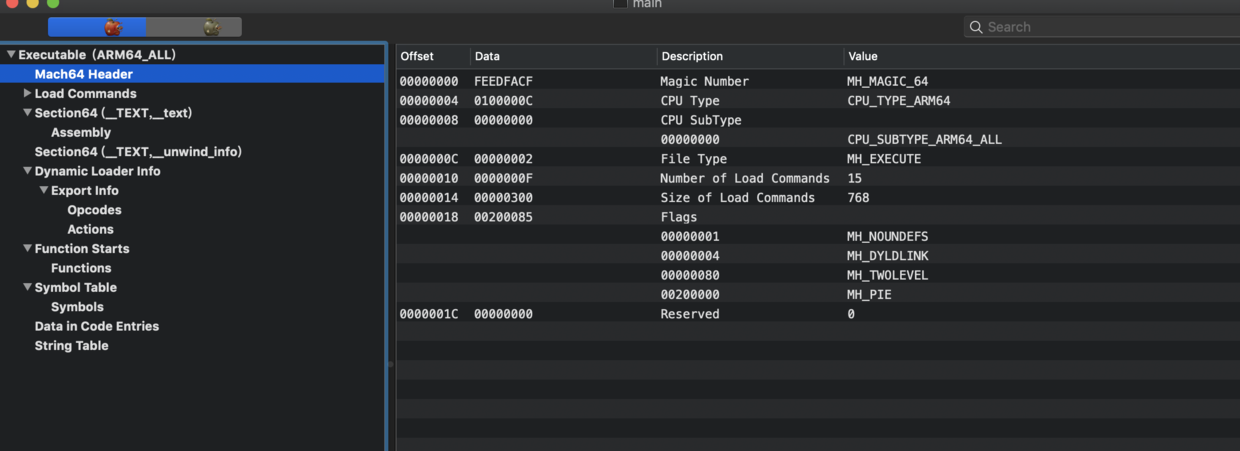Click the Description column header
1240x451 pixels.
[692, 56]
